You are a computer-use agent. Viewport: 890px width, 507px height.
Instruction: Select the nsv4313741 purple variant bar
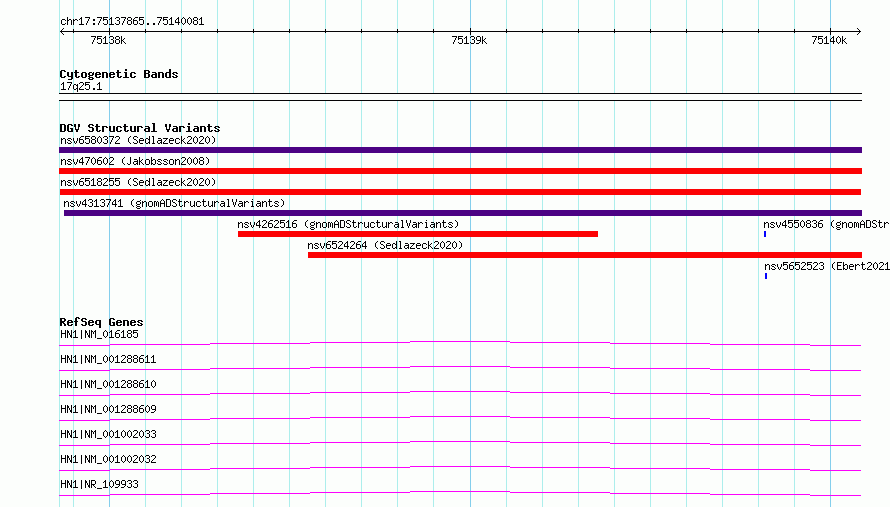(463, 213)
